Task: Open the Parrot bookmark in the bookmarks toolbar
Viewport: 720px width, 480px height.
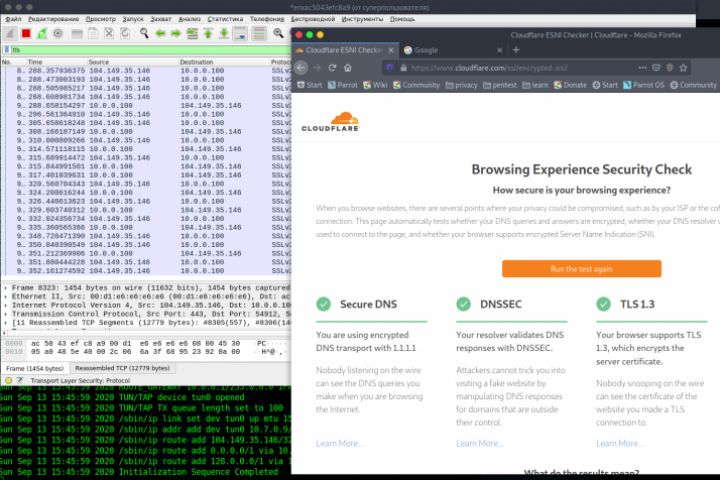Action: [343, 85]
